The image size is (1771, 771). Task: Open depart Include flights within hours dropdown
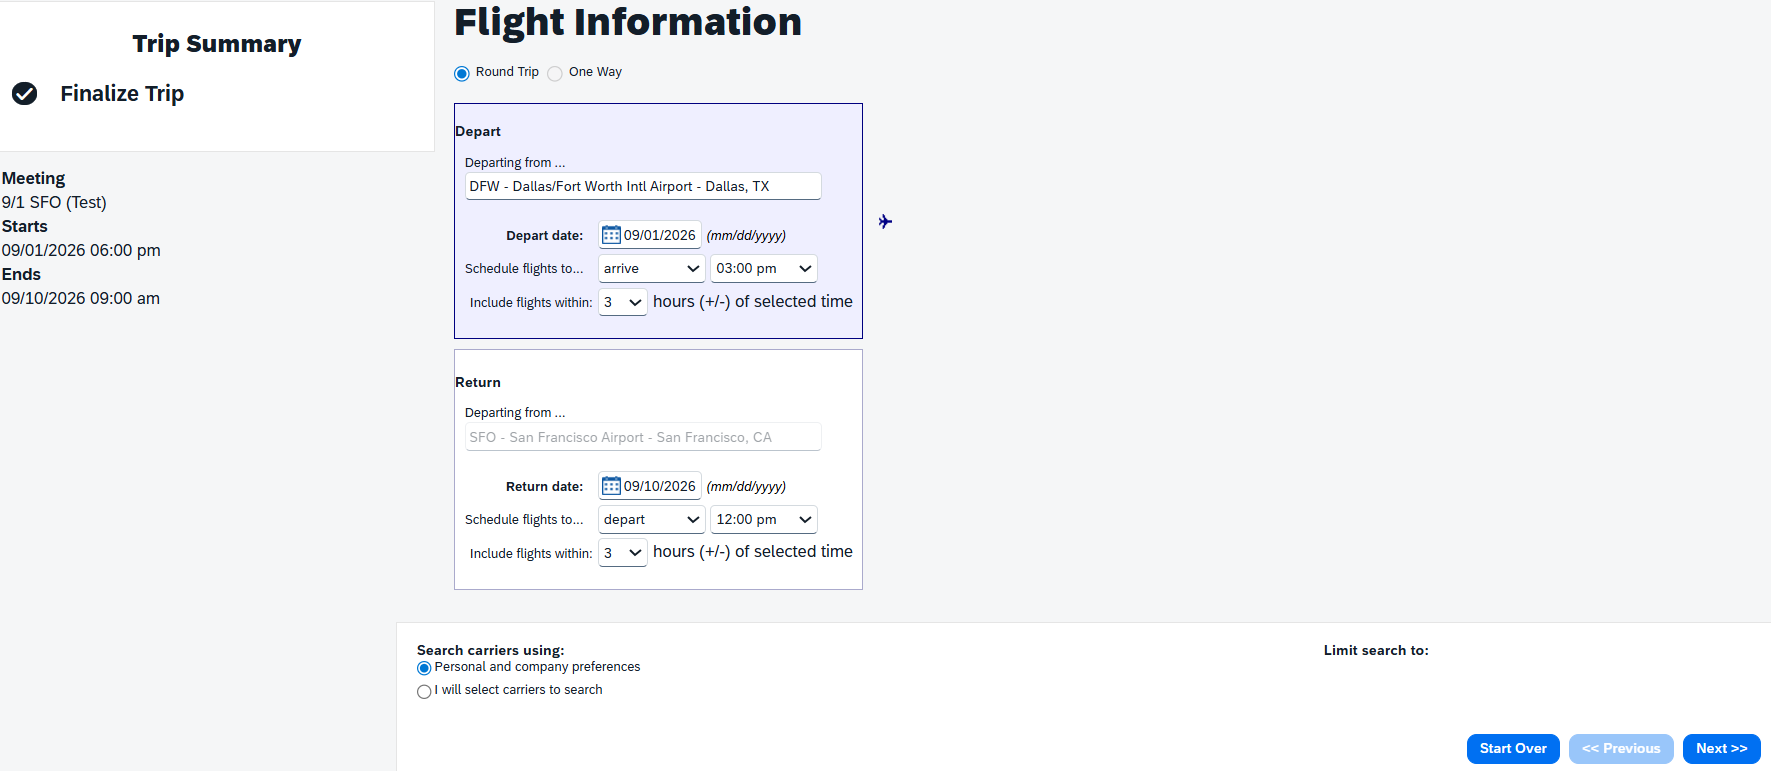623,302
